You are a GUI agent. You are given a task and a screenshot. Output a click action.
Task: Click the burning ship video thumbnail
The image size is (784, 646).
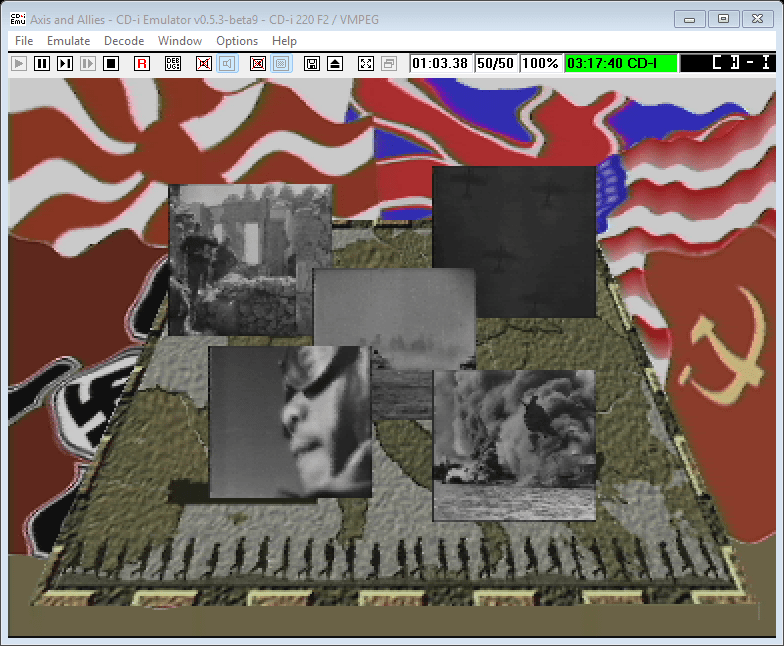[x=514, y=445]
